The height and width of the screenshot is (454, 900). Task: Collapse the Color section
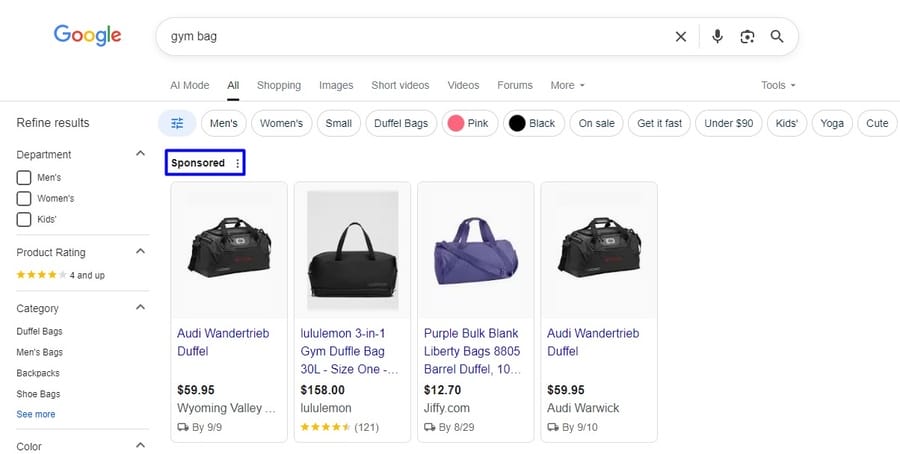coord(140,445)
